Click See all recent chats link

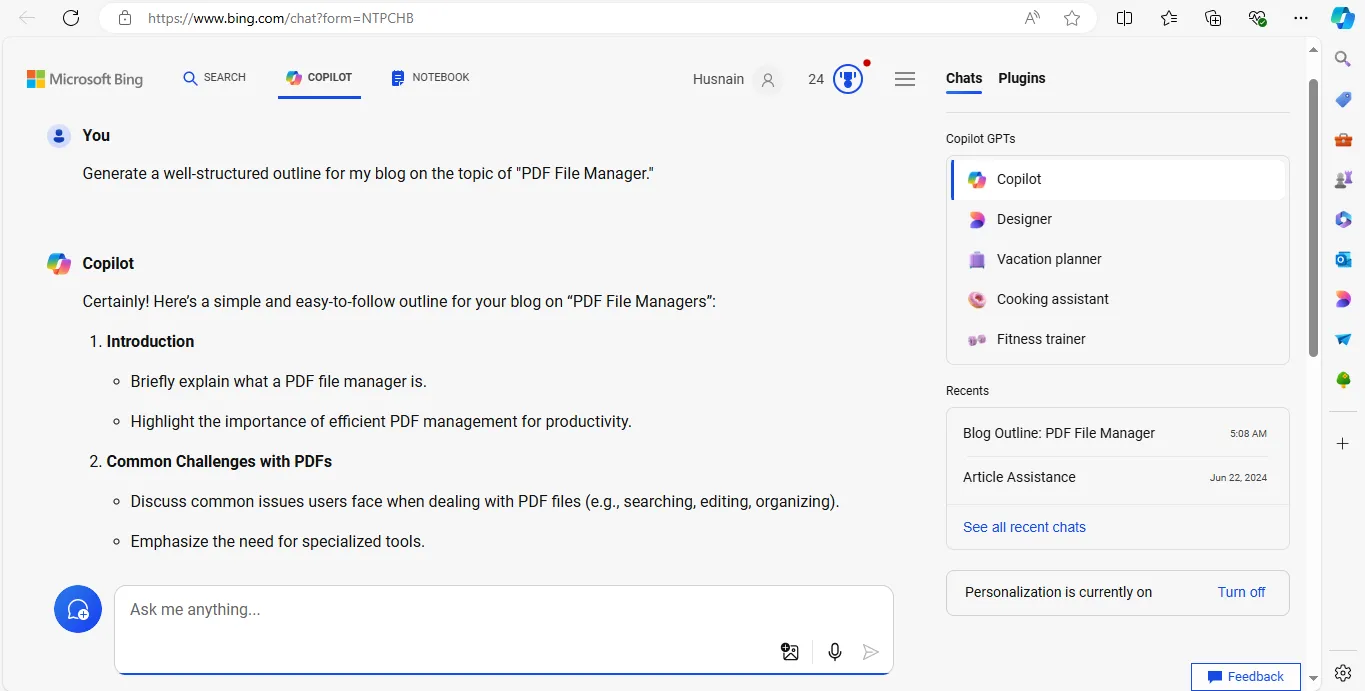(x=1024, y=527)
